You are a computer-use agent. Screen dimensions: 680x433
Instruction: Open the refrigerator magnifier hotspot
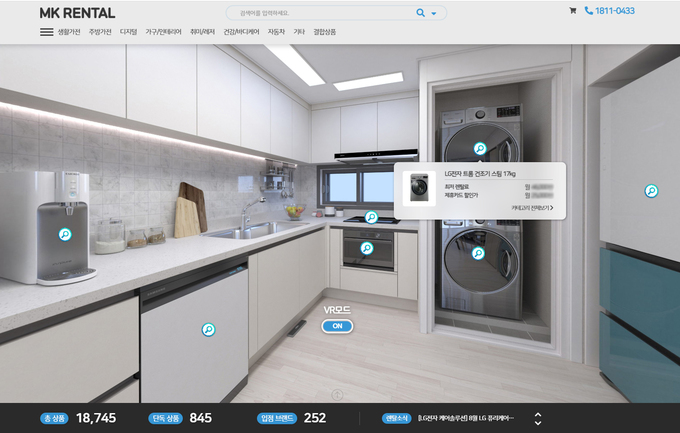coord(651,191)
